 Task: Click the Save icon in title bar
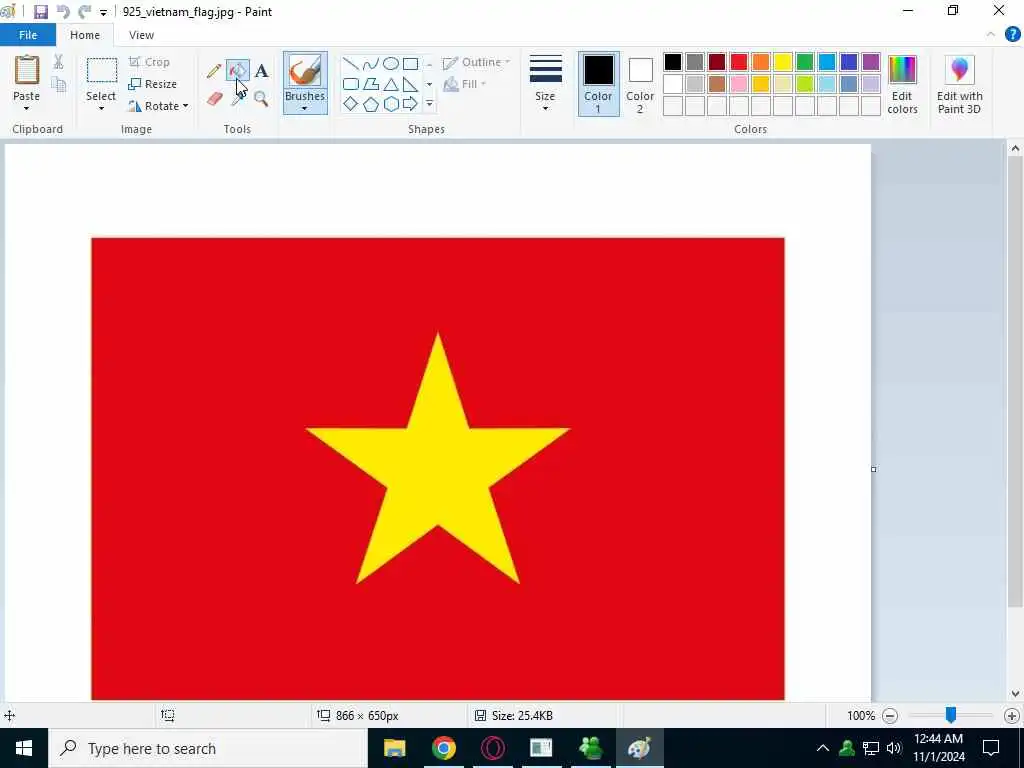40,12
